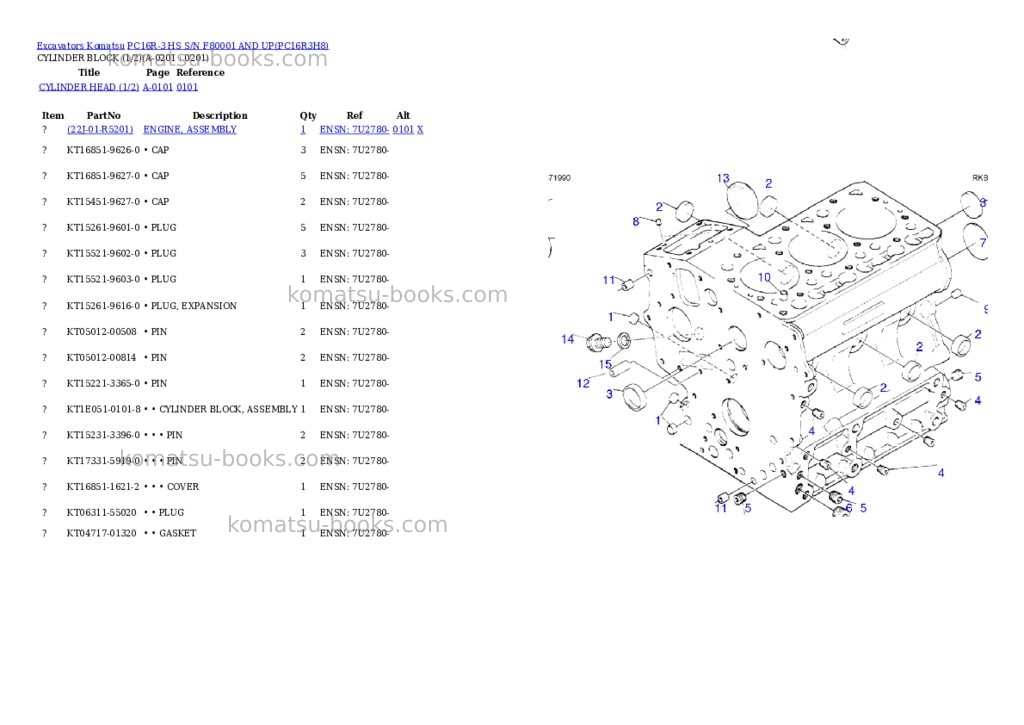Click callout number 12 on the diagram
Viewport: 1024px width, 725px height.
583,383
